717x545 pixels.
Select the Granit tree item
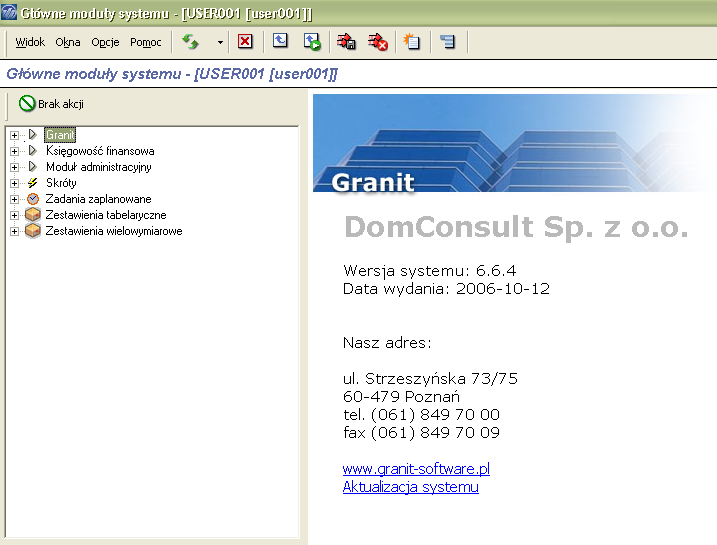click(60, 135)
